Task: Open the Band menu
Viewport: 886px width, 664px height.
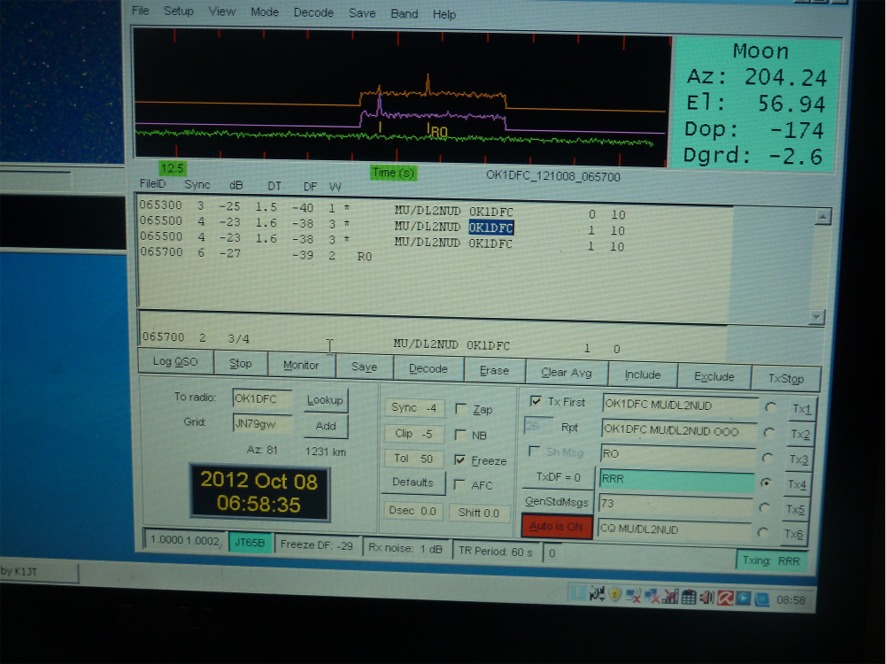Action: [405, 14]
